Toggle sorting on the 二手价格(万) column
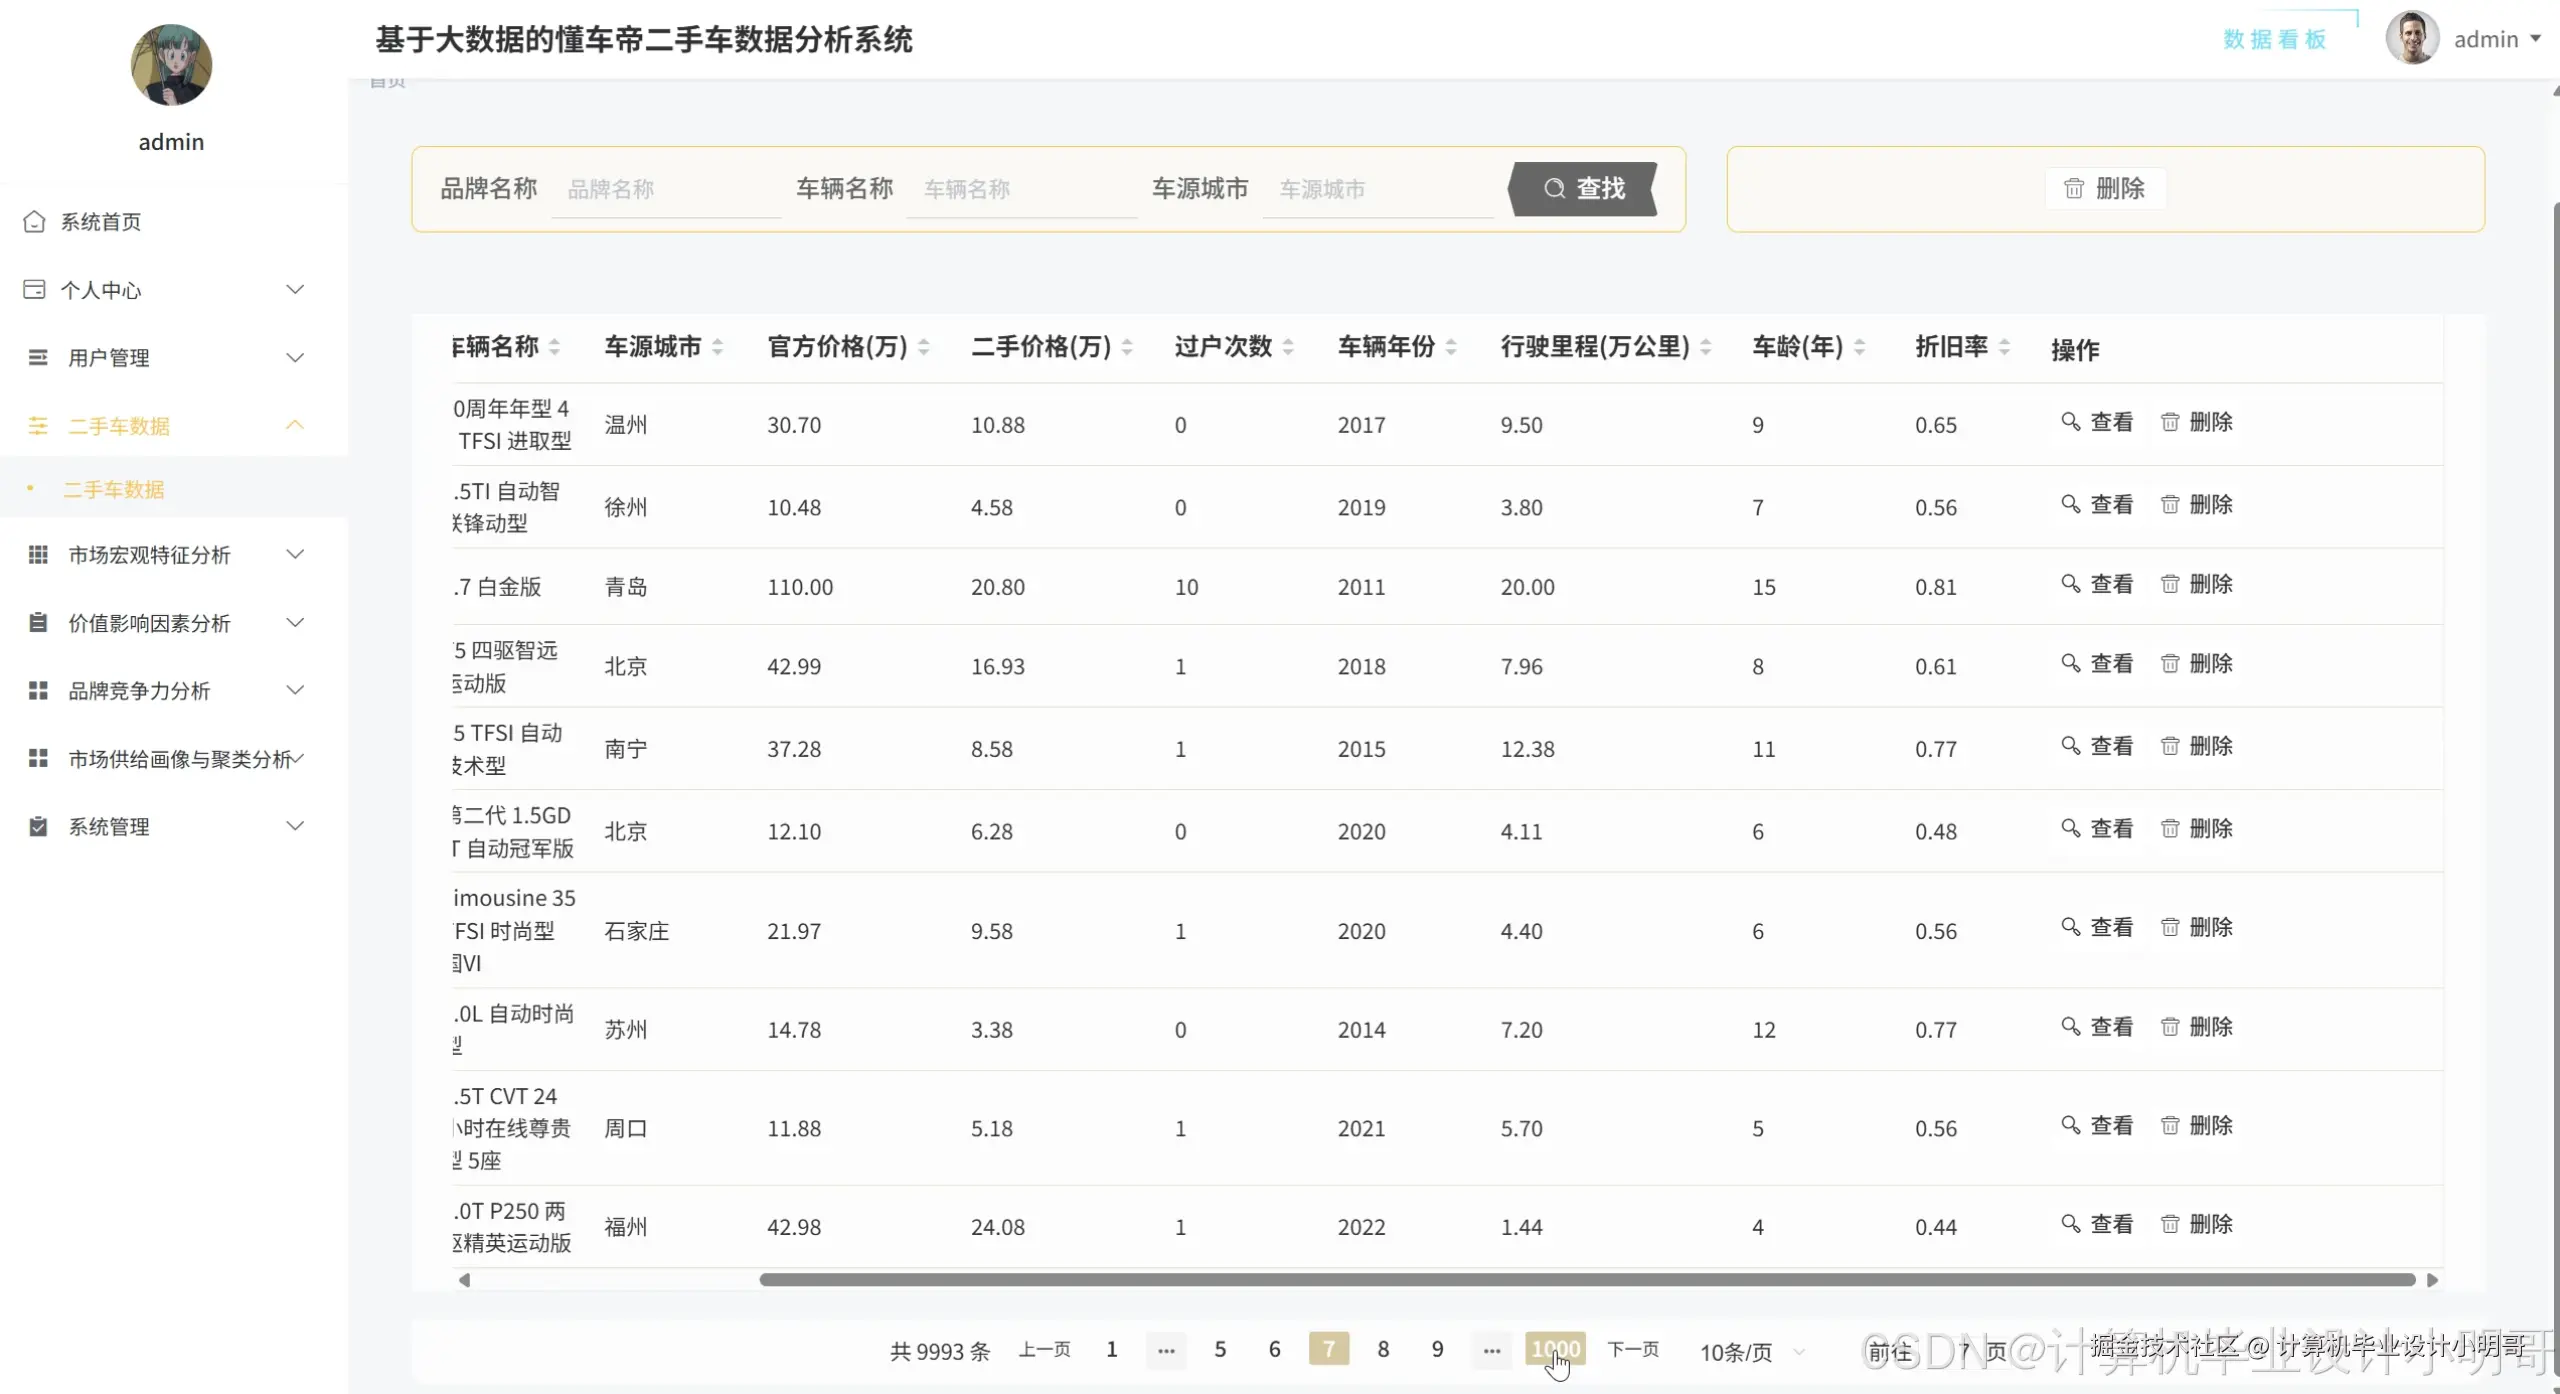This screenshot has width=2560, height=1394. point(1129,347)
